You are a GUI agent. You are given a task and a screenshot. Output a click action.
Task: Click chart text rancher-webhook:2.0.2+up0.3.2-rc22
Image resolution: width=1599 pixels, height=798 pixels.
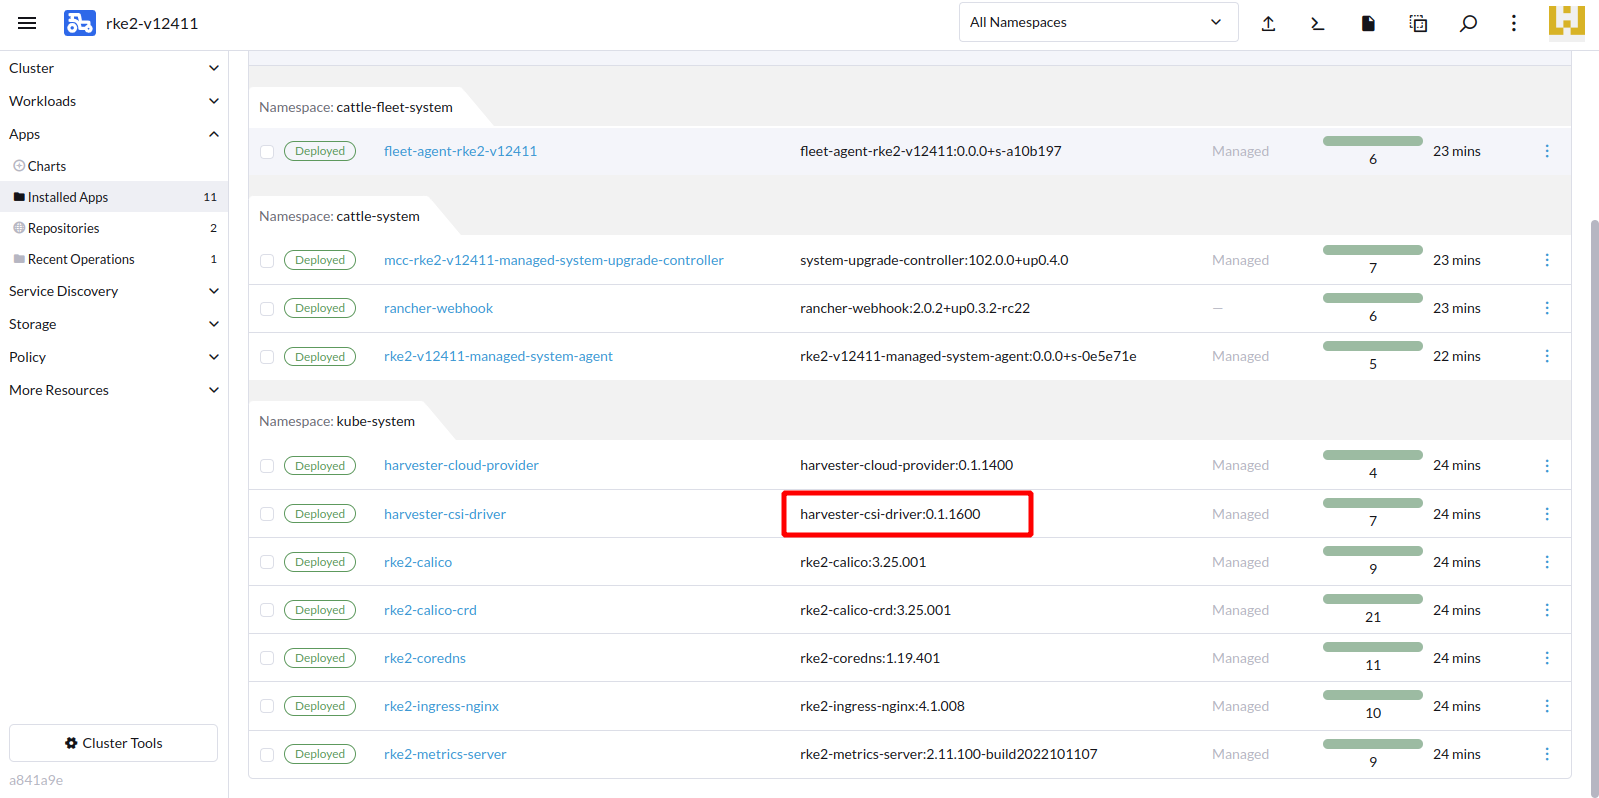click(x=915, y=308)
